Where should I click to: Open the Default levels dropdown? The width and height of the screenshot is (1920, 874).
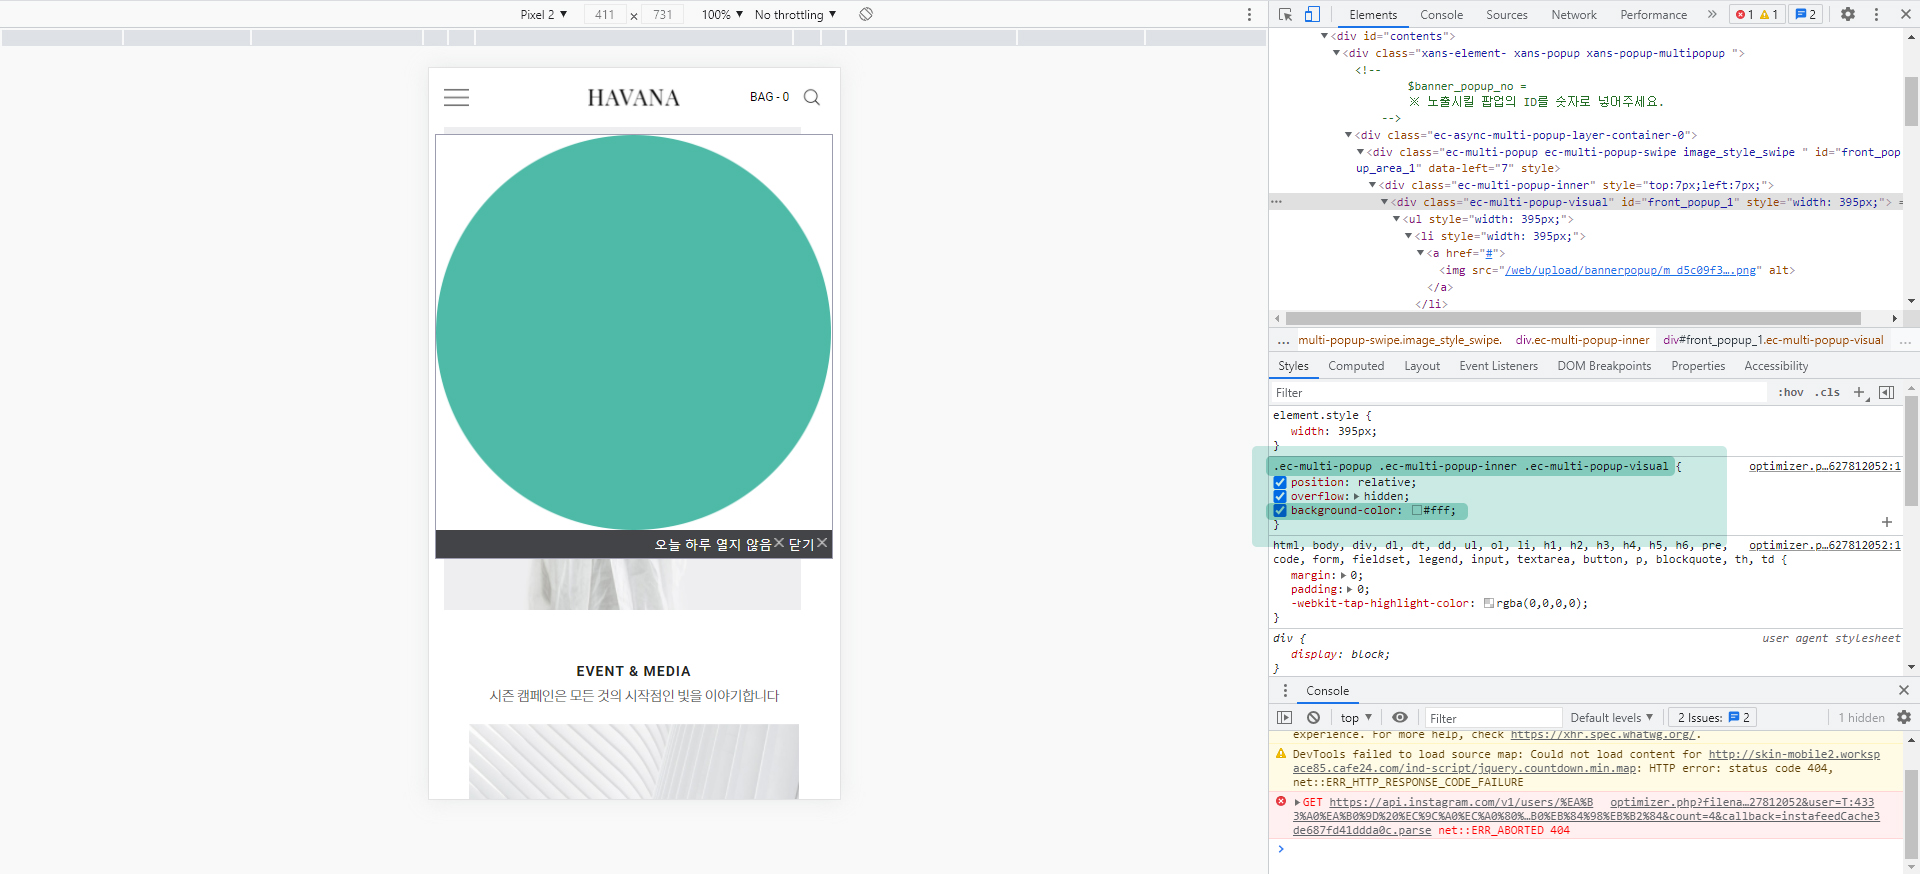pos(1612,718)
